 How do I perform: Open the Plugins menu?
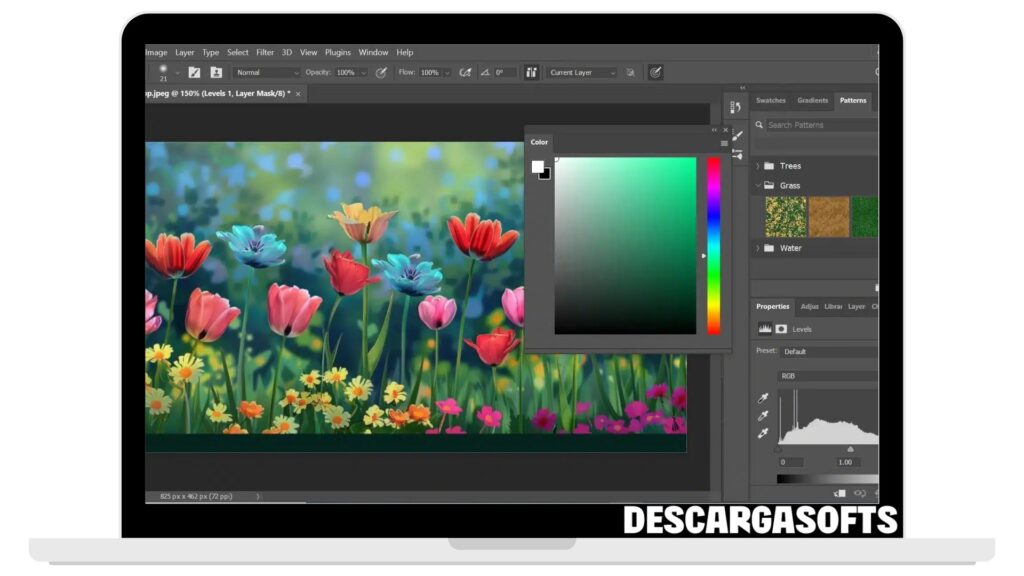338,52
